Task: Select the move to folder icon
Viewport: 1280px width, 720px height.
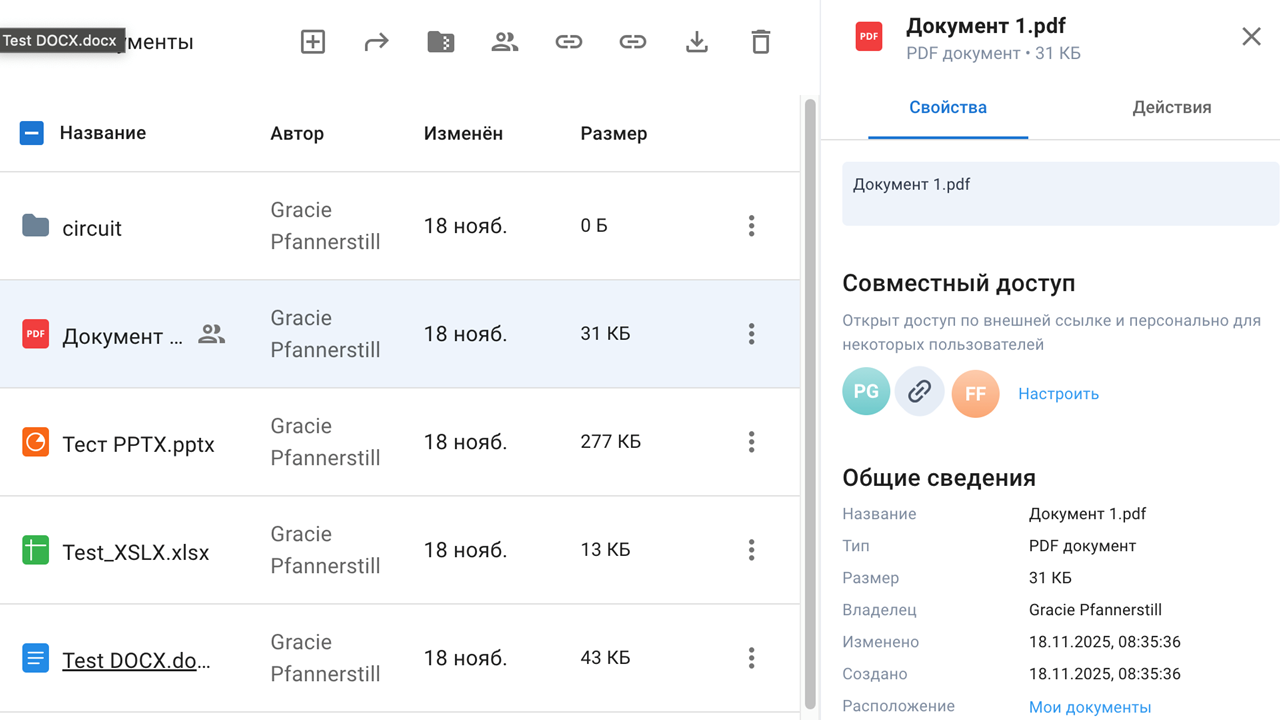Action: click(440, 41)
